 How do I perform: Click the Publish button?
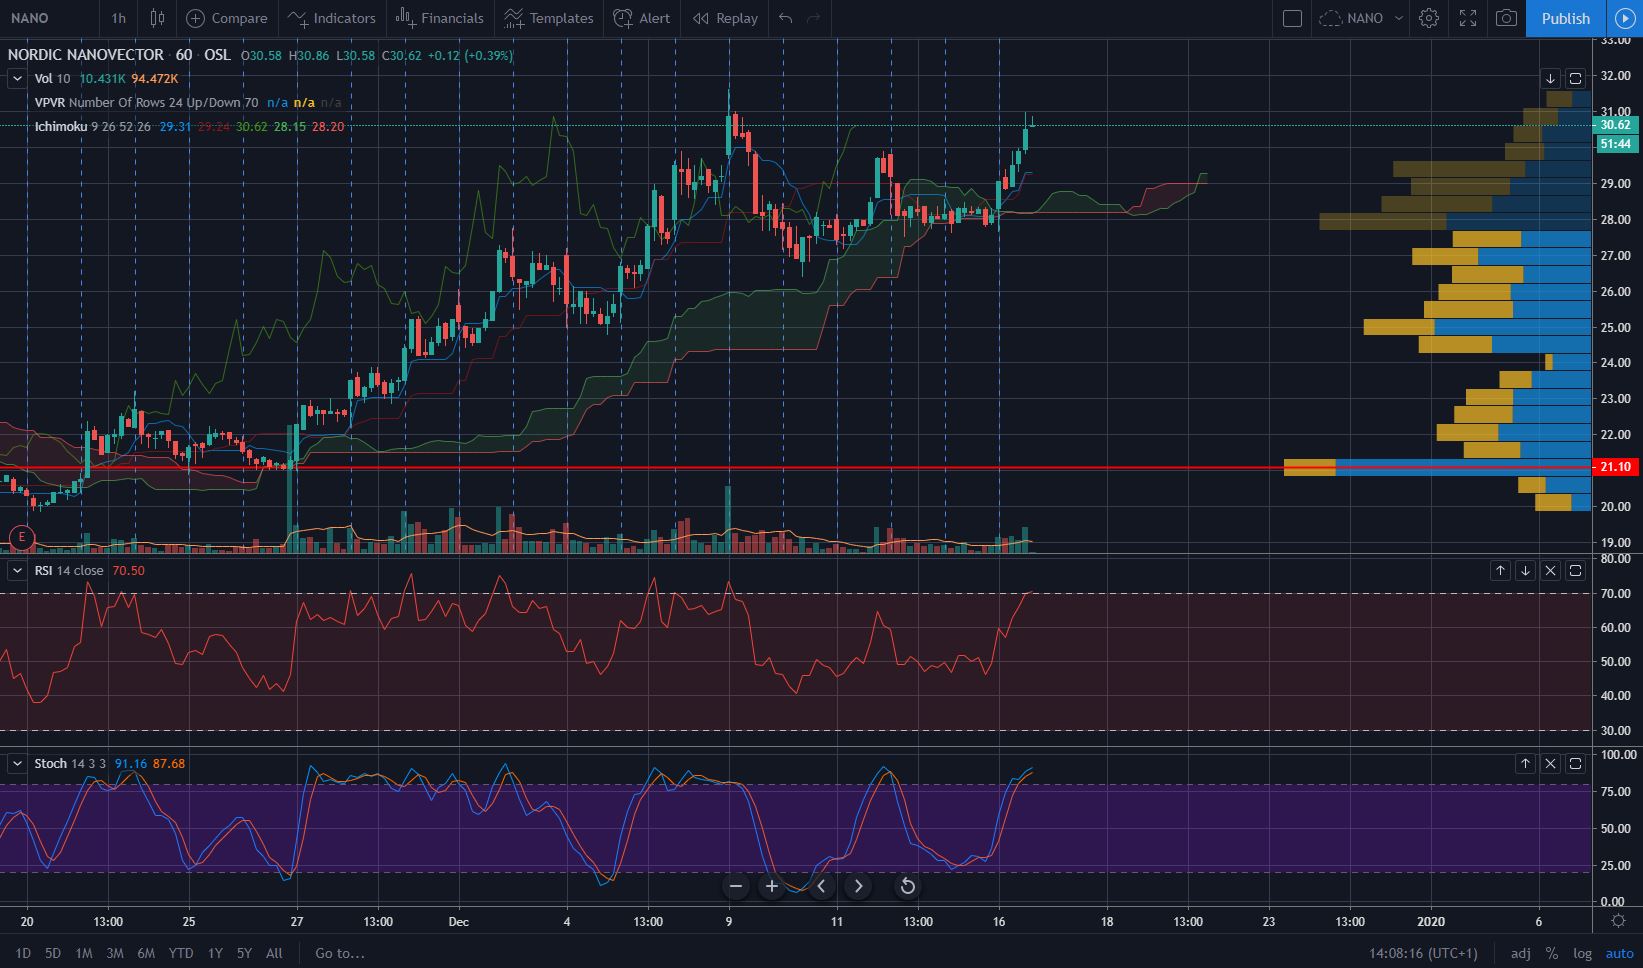pos(1565,18)
